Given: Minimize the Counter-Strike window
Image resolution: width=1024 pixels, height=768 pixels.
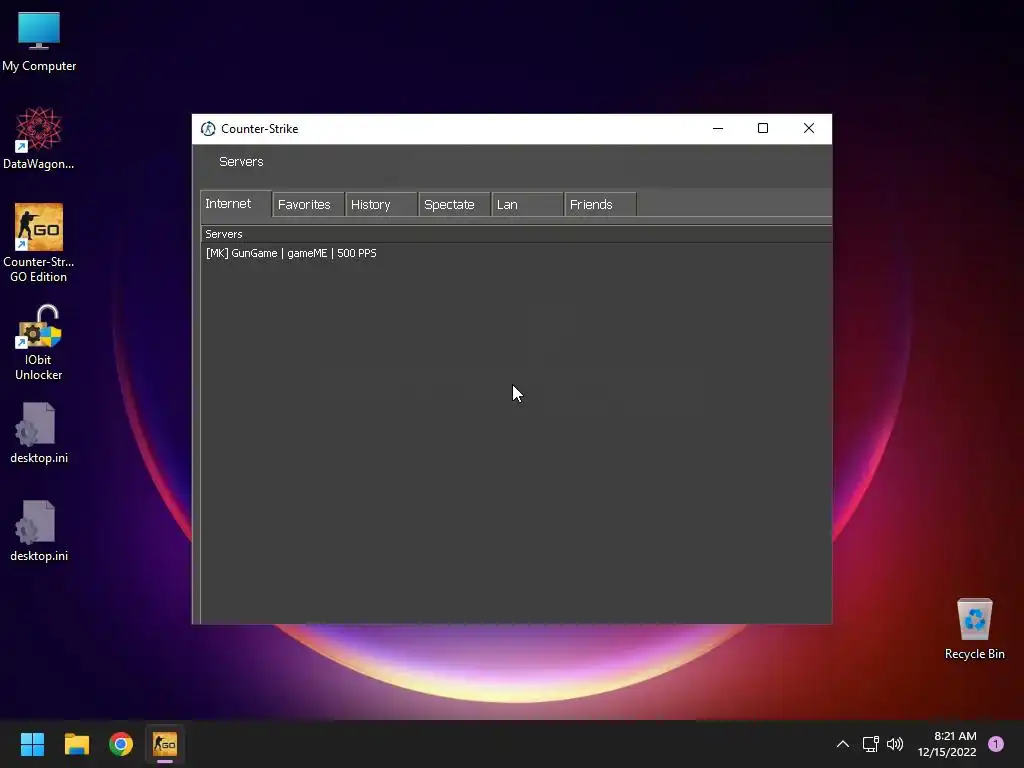Looking at the screenshot, I should 718,129.
